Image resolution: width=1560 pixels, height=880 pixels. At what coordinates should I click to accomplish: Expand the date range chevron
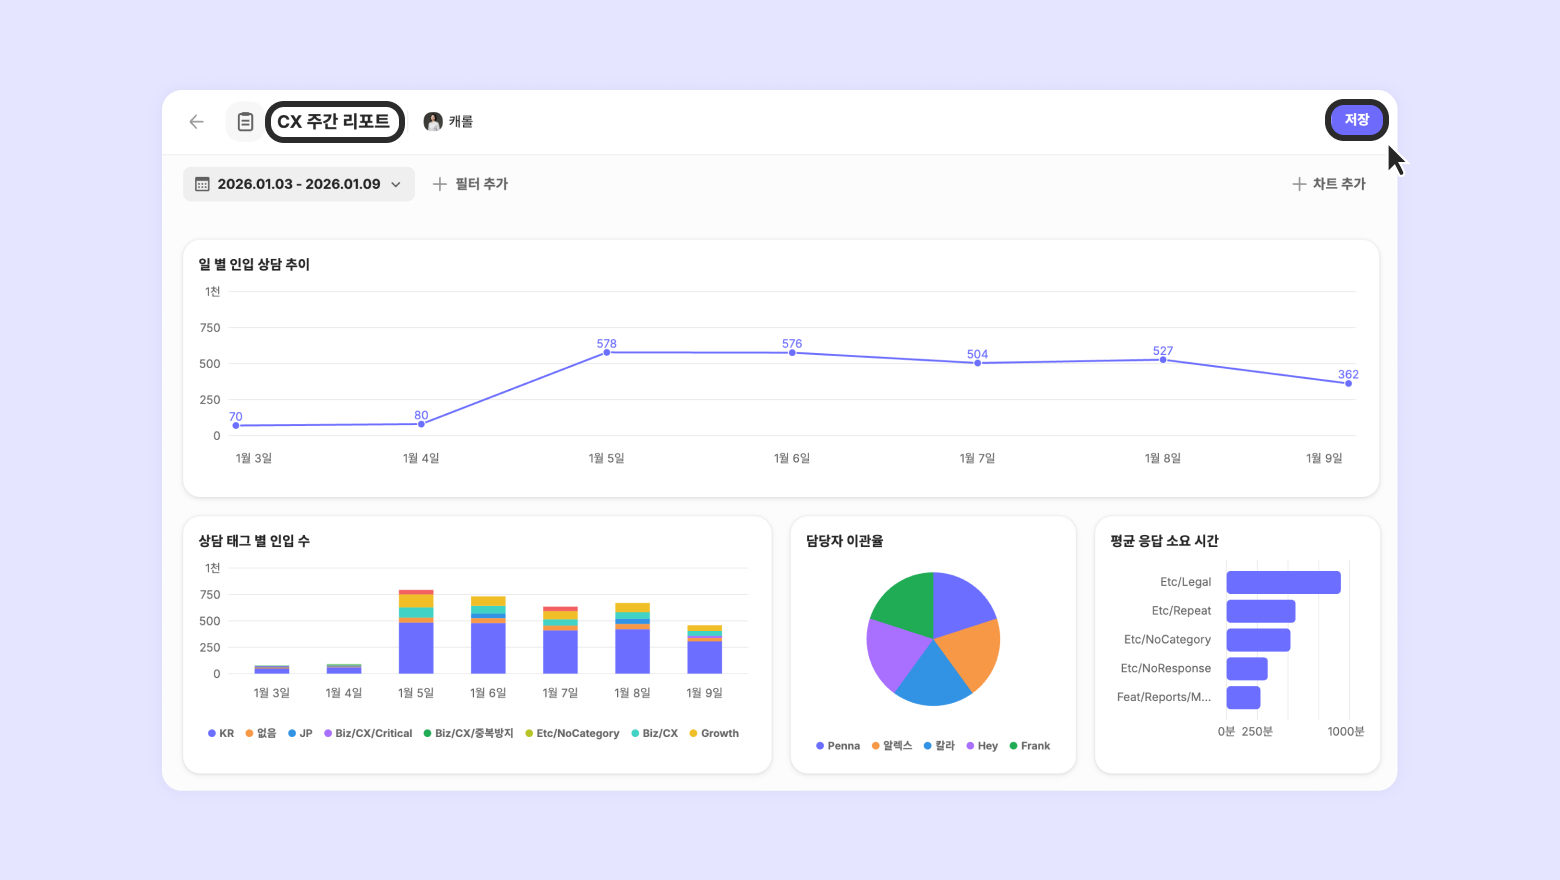click(x=396, y=184)
